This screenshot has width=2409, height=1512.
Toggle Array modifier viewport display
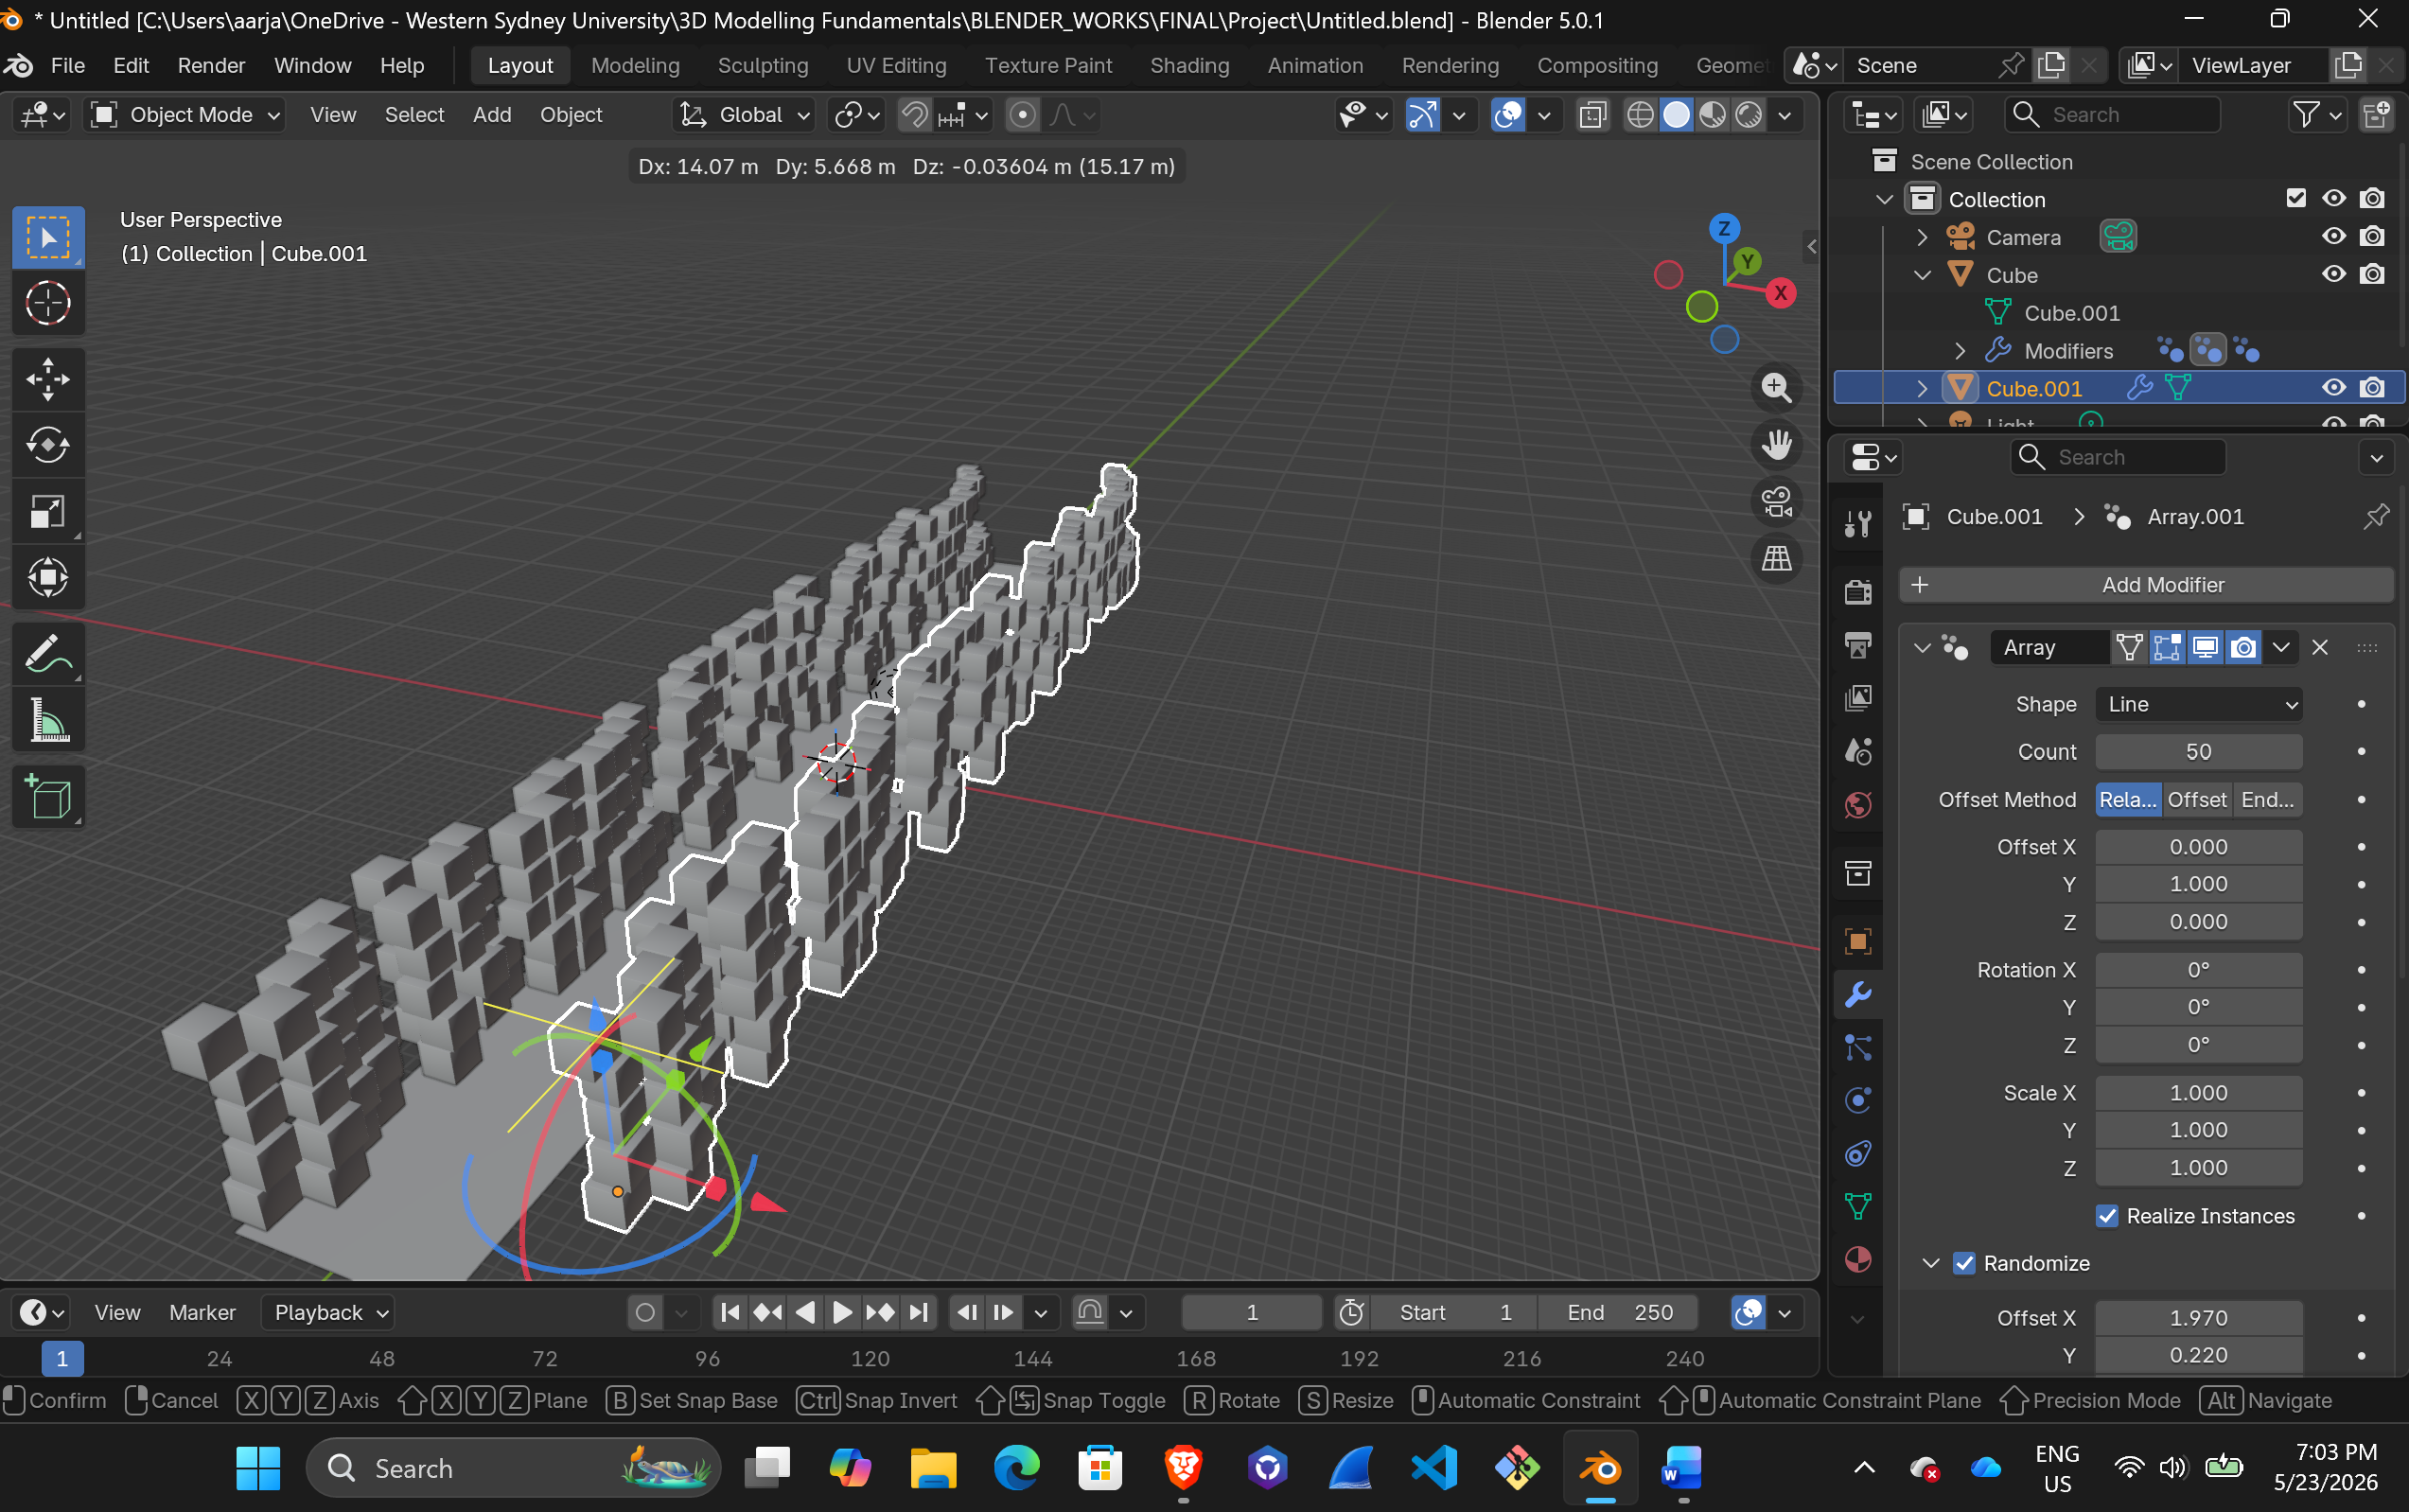(2205, 648)
